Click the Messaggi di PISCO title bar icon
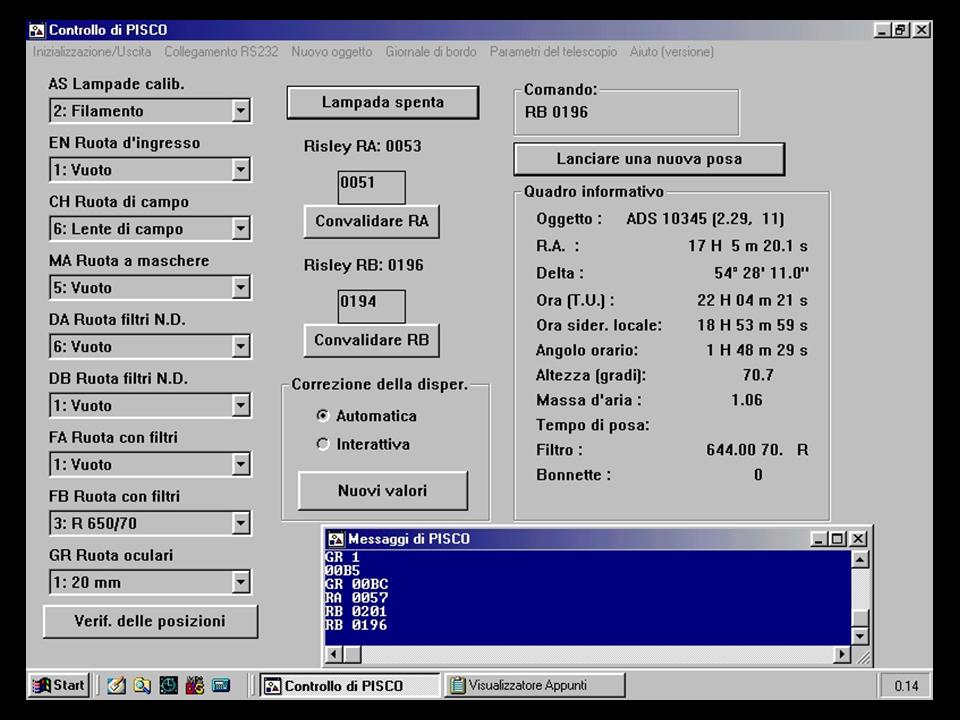This screenshot has width=960, height=720. coord(336,539)
